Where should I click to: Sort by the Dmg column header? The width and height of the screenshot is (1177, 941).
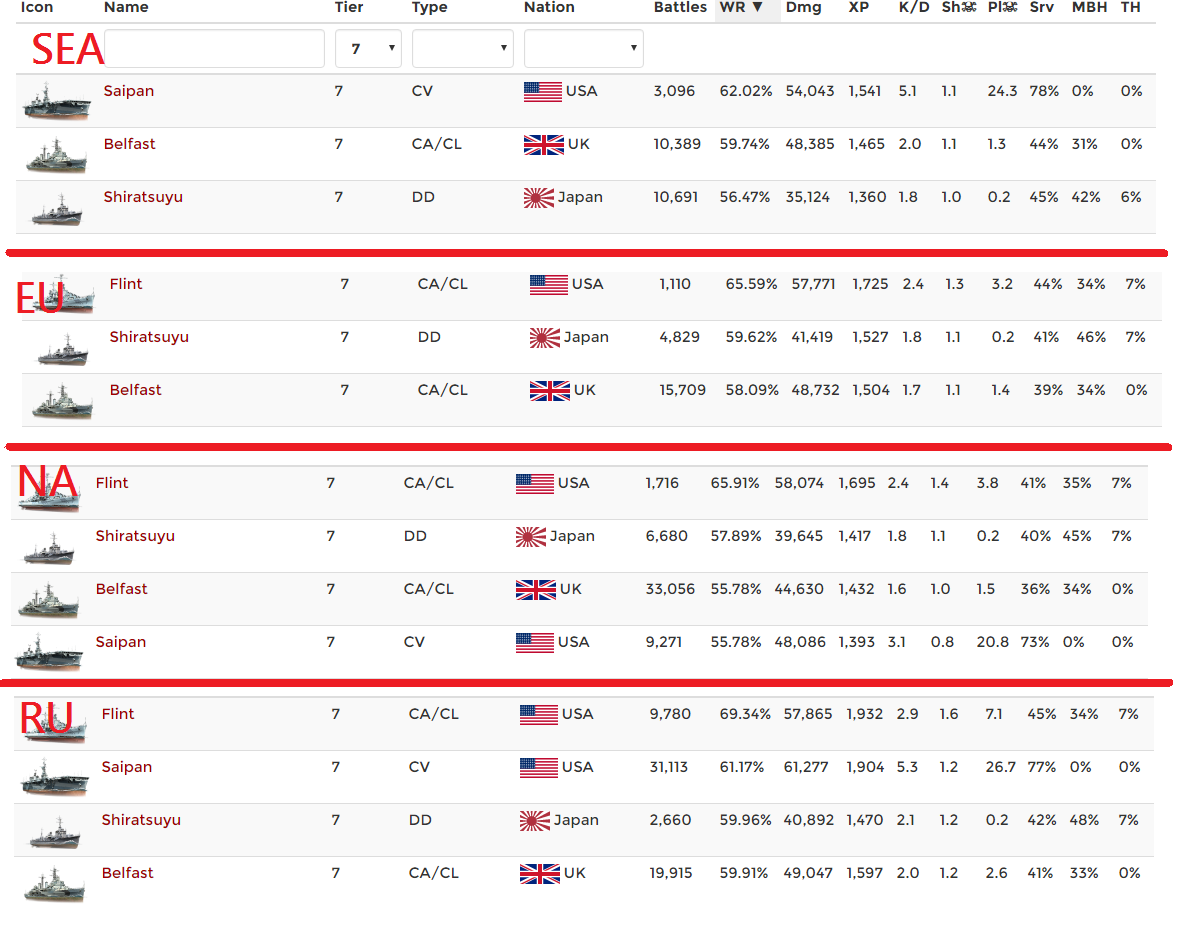point(803,8)
